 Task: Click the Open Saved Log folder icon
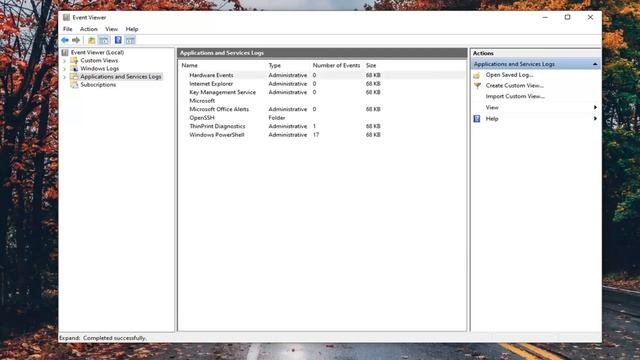tap(477, 75)
